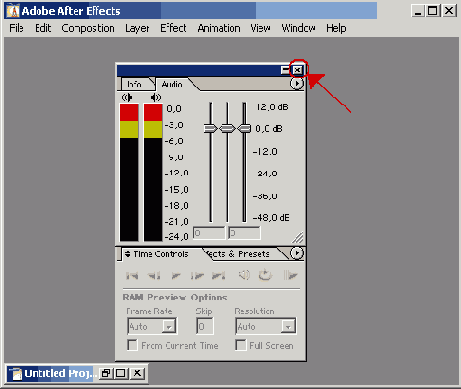Screen dimensions: 461x389
Task: Click the Last Frame playback icon
Action: point(219,275)
